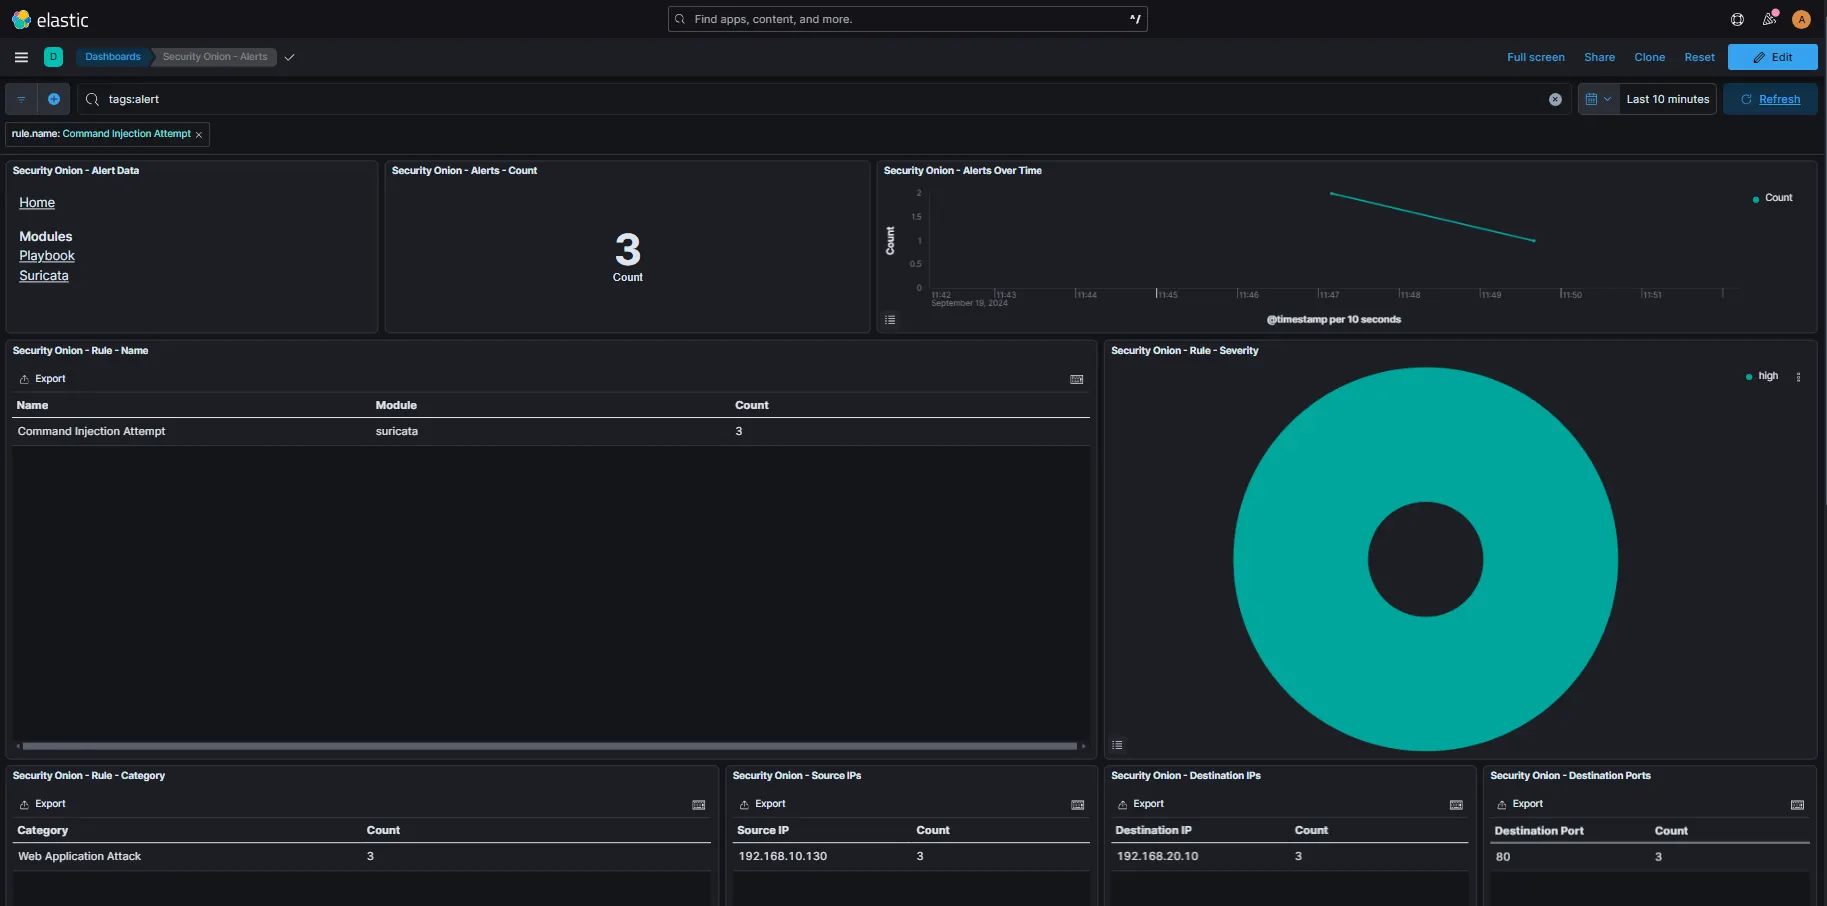Toggle legend on Rule Severity chart

tap(1117, 745)
